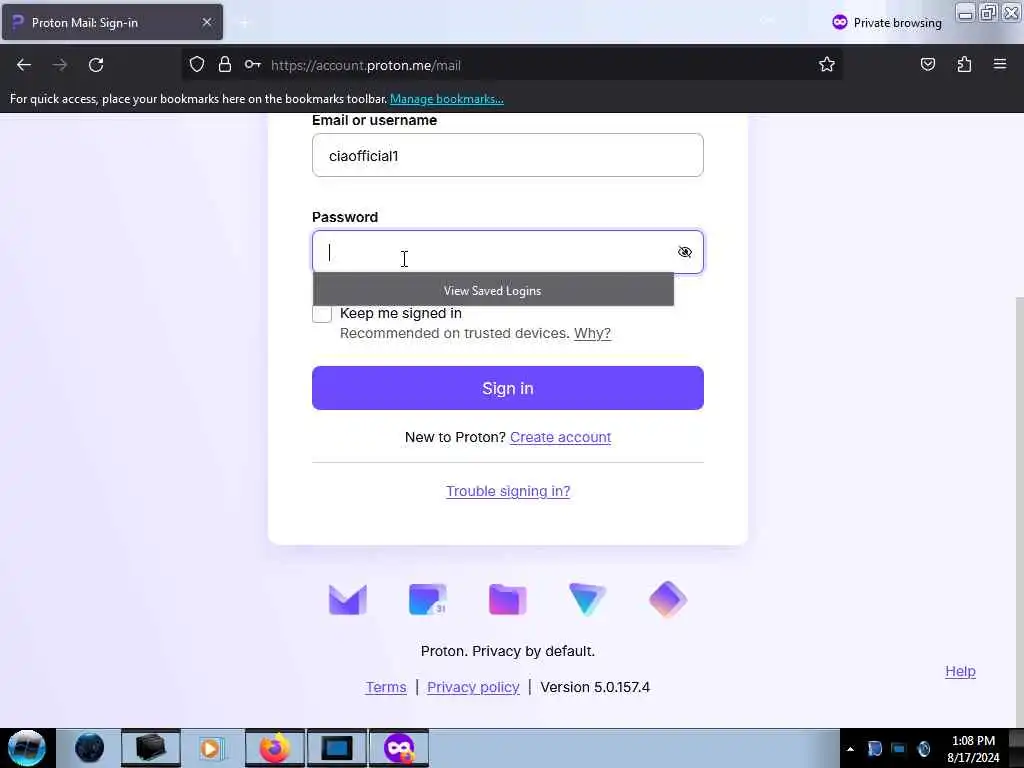Save page to Pocket icon

927,65
